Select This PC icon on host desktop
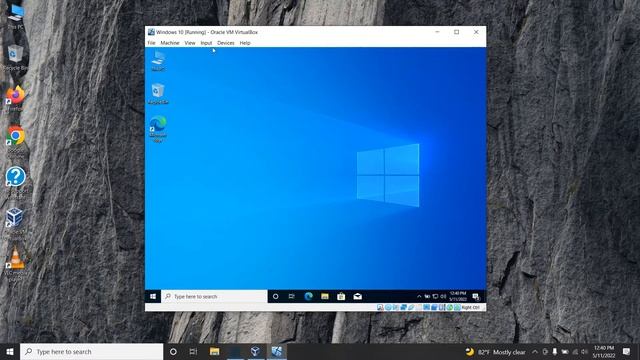 click(x=16, y=16)
